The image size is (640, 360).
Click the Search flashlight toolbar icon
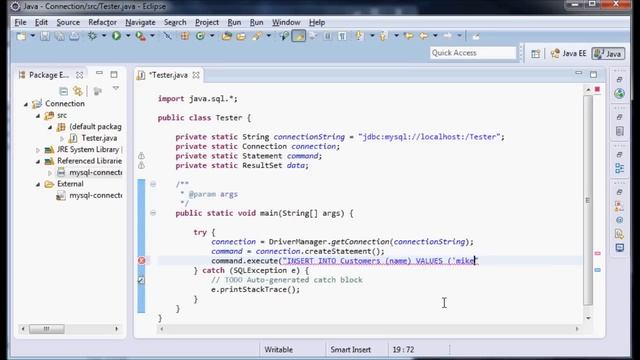pyautogui.click(x=257, y=36)
